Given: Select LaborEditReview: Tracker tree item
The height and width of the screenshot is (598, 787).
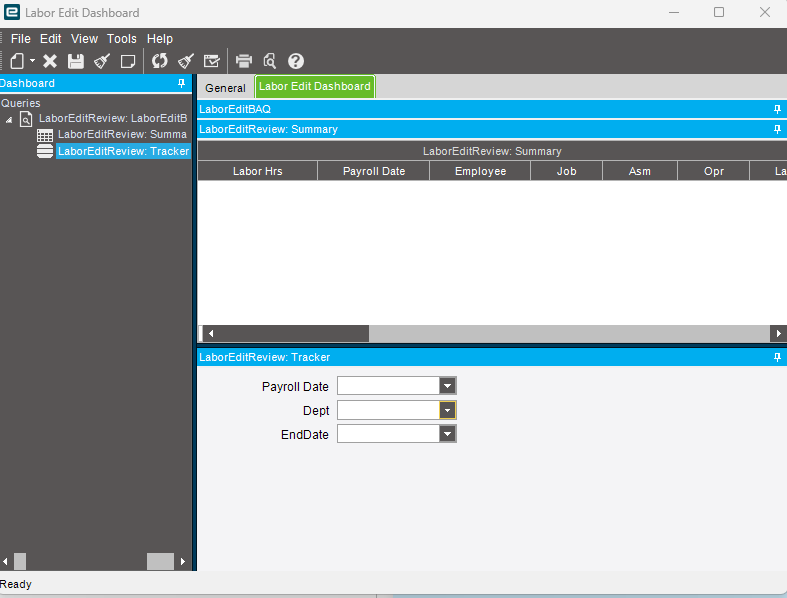Looking at the screenshot, I should 123,151.
